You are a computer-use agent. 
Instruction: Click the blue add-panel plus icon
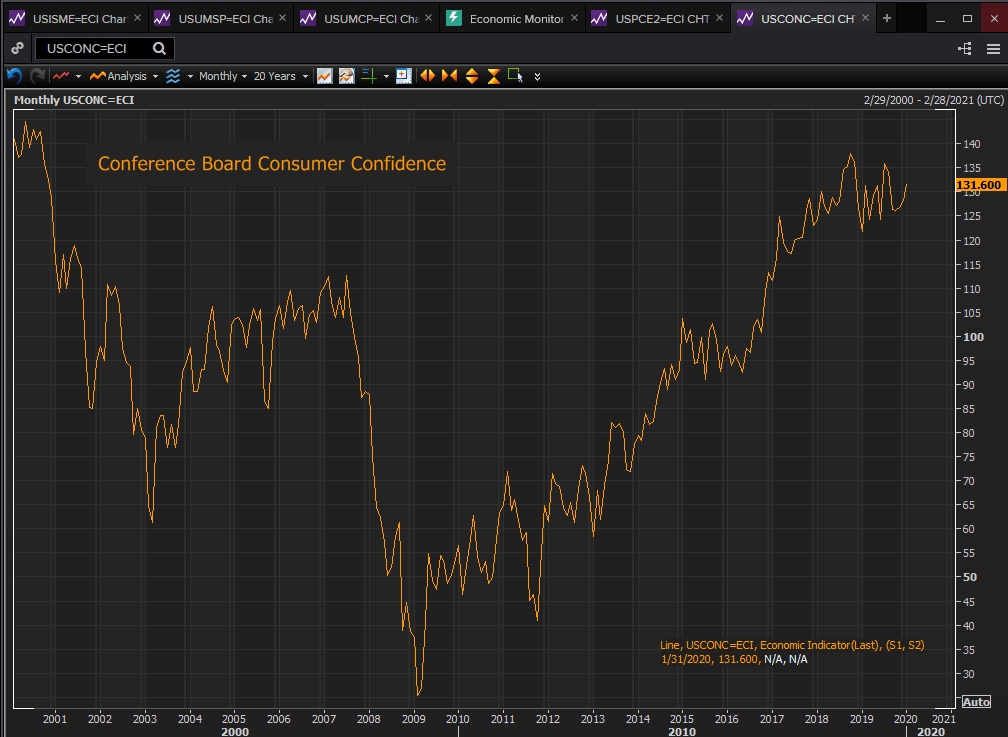pos(404,76)
